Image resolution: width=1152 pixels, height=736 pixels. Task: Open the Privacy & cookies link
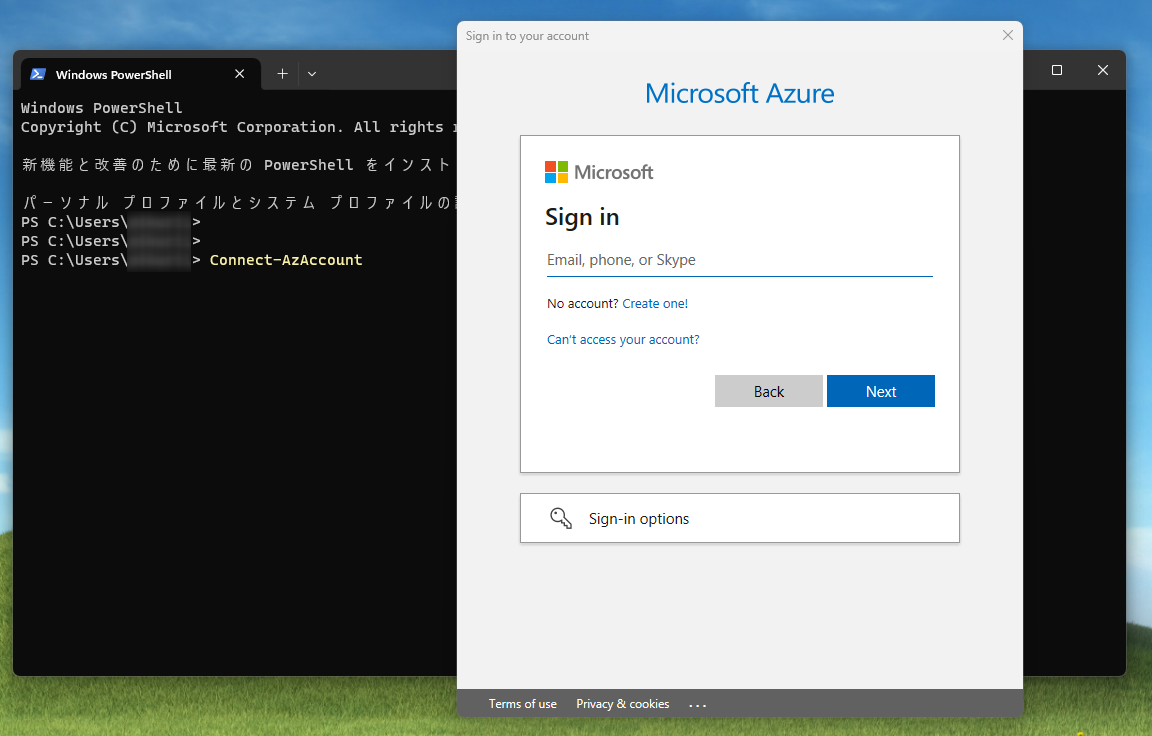point(622,704)
